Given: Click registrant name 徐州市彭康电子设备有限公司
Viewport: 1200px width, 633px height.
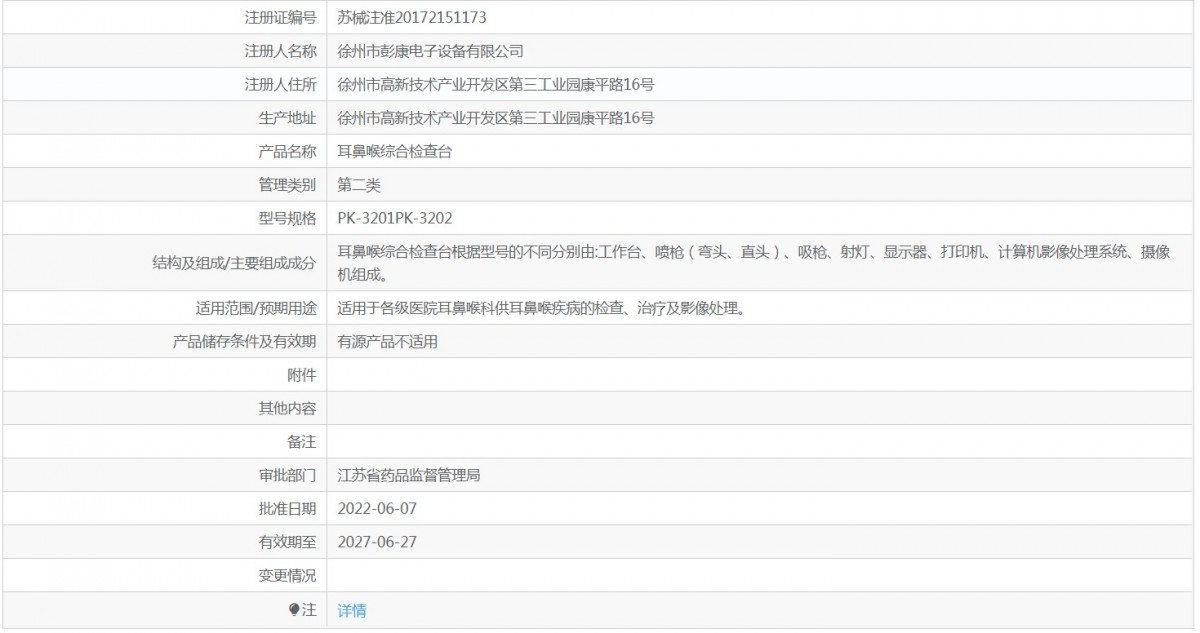Looking at the screenshot, I should pos(431,51).
